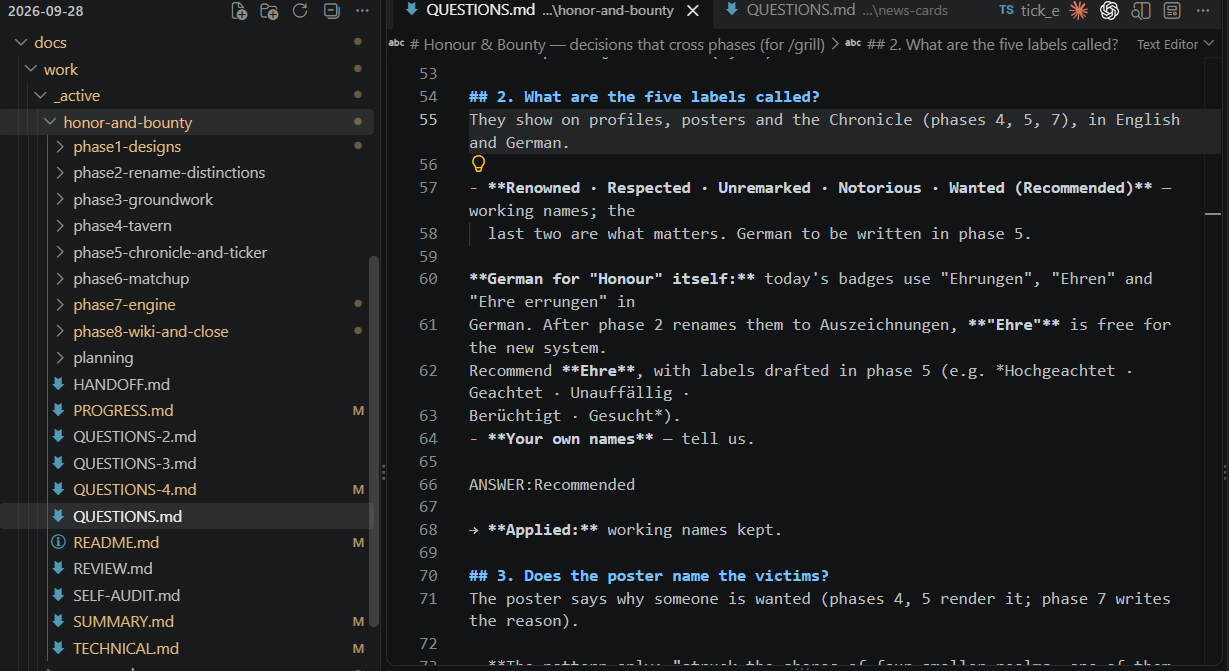
Task: Switch to the tick_e TypeScript tab
Action: click(x=1028, y=11)
